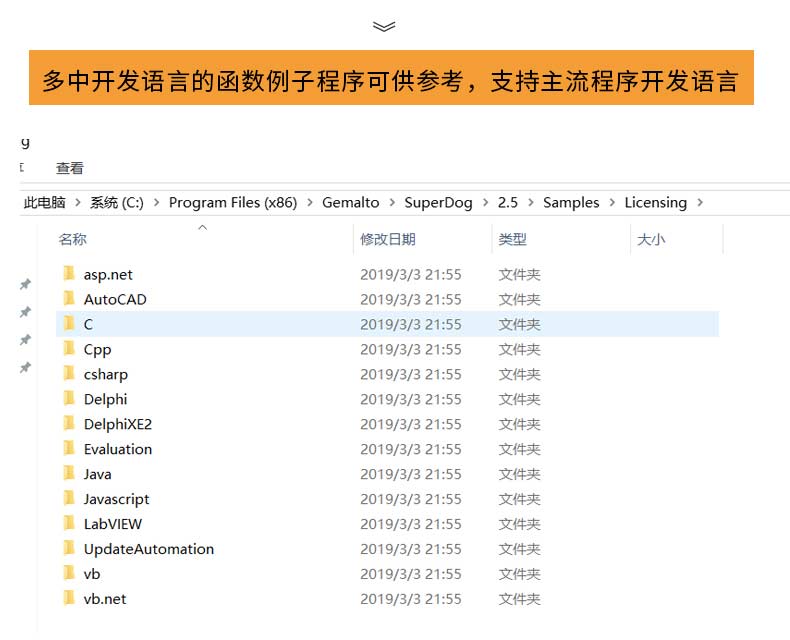
Task: Click the Cpp folder icon
Action: [69, 348]
